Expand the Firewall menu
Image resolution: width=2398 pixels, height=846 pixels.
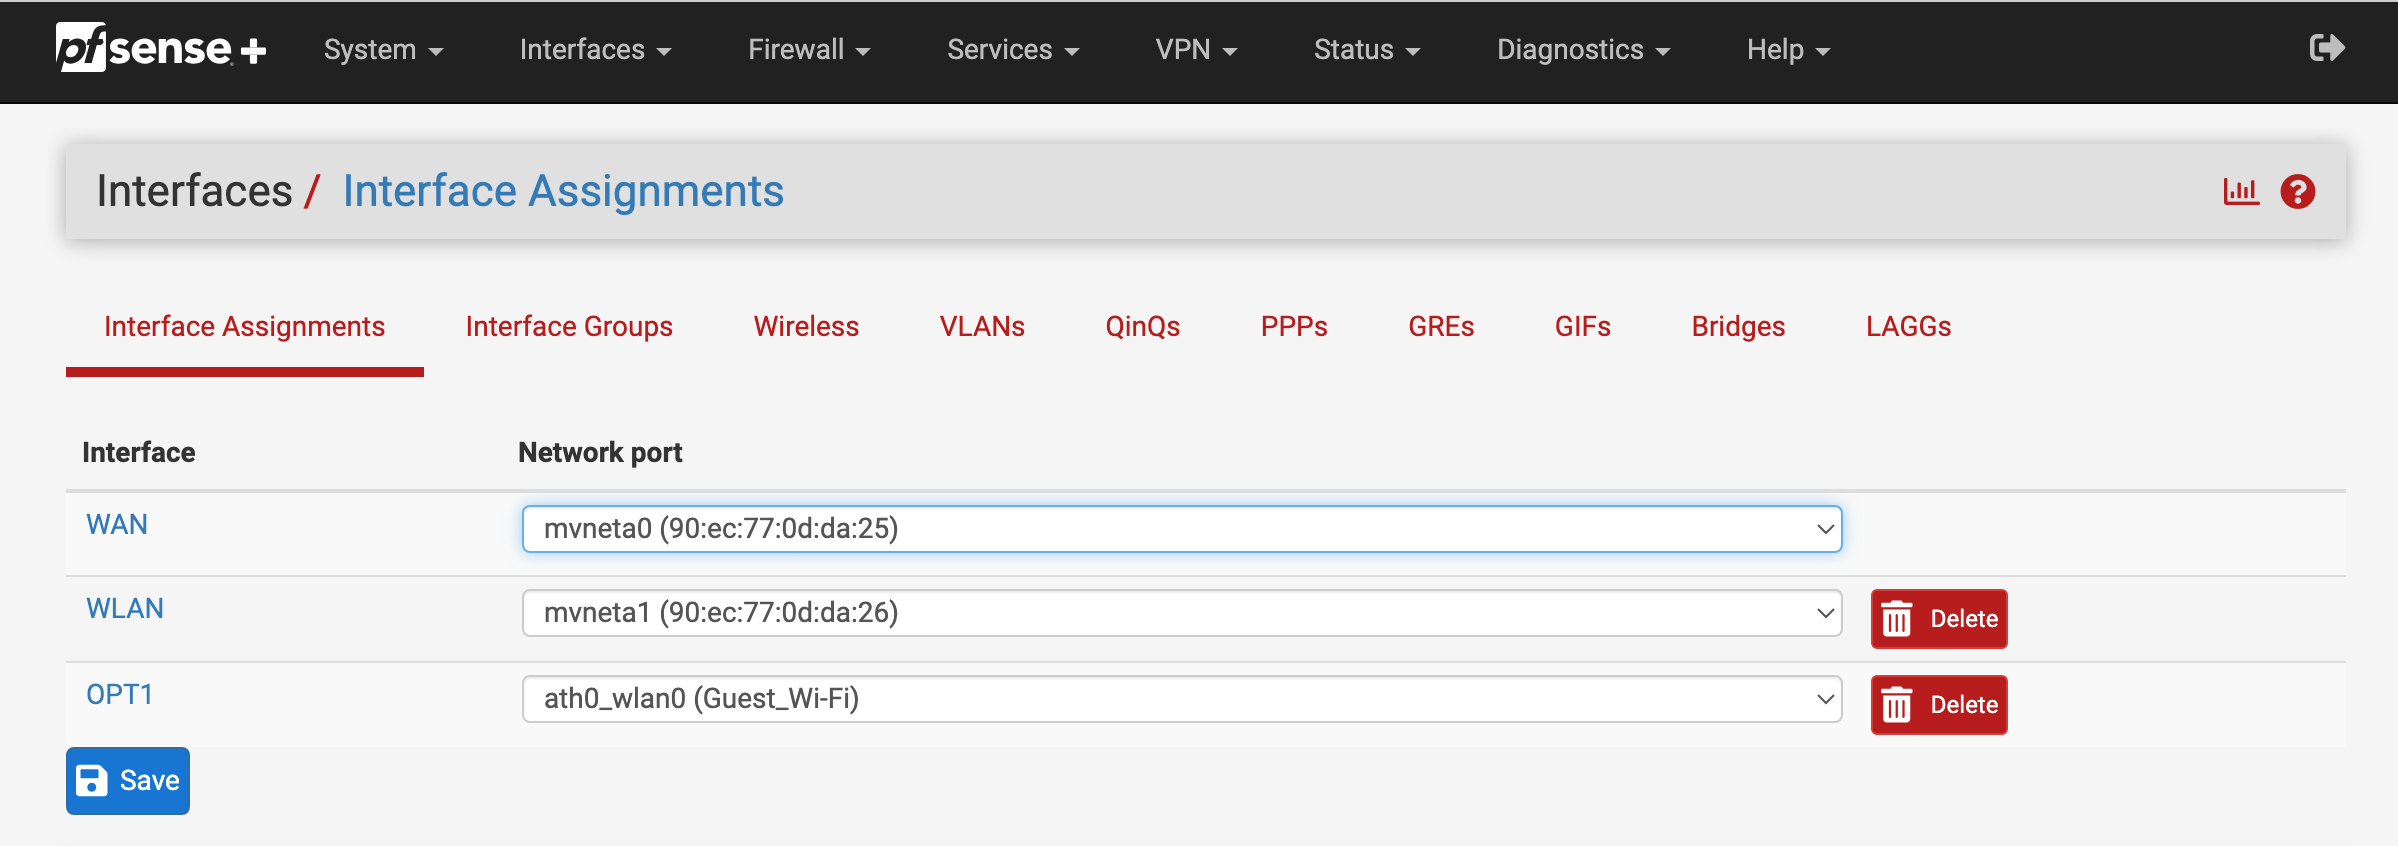click(808, 50)
